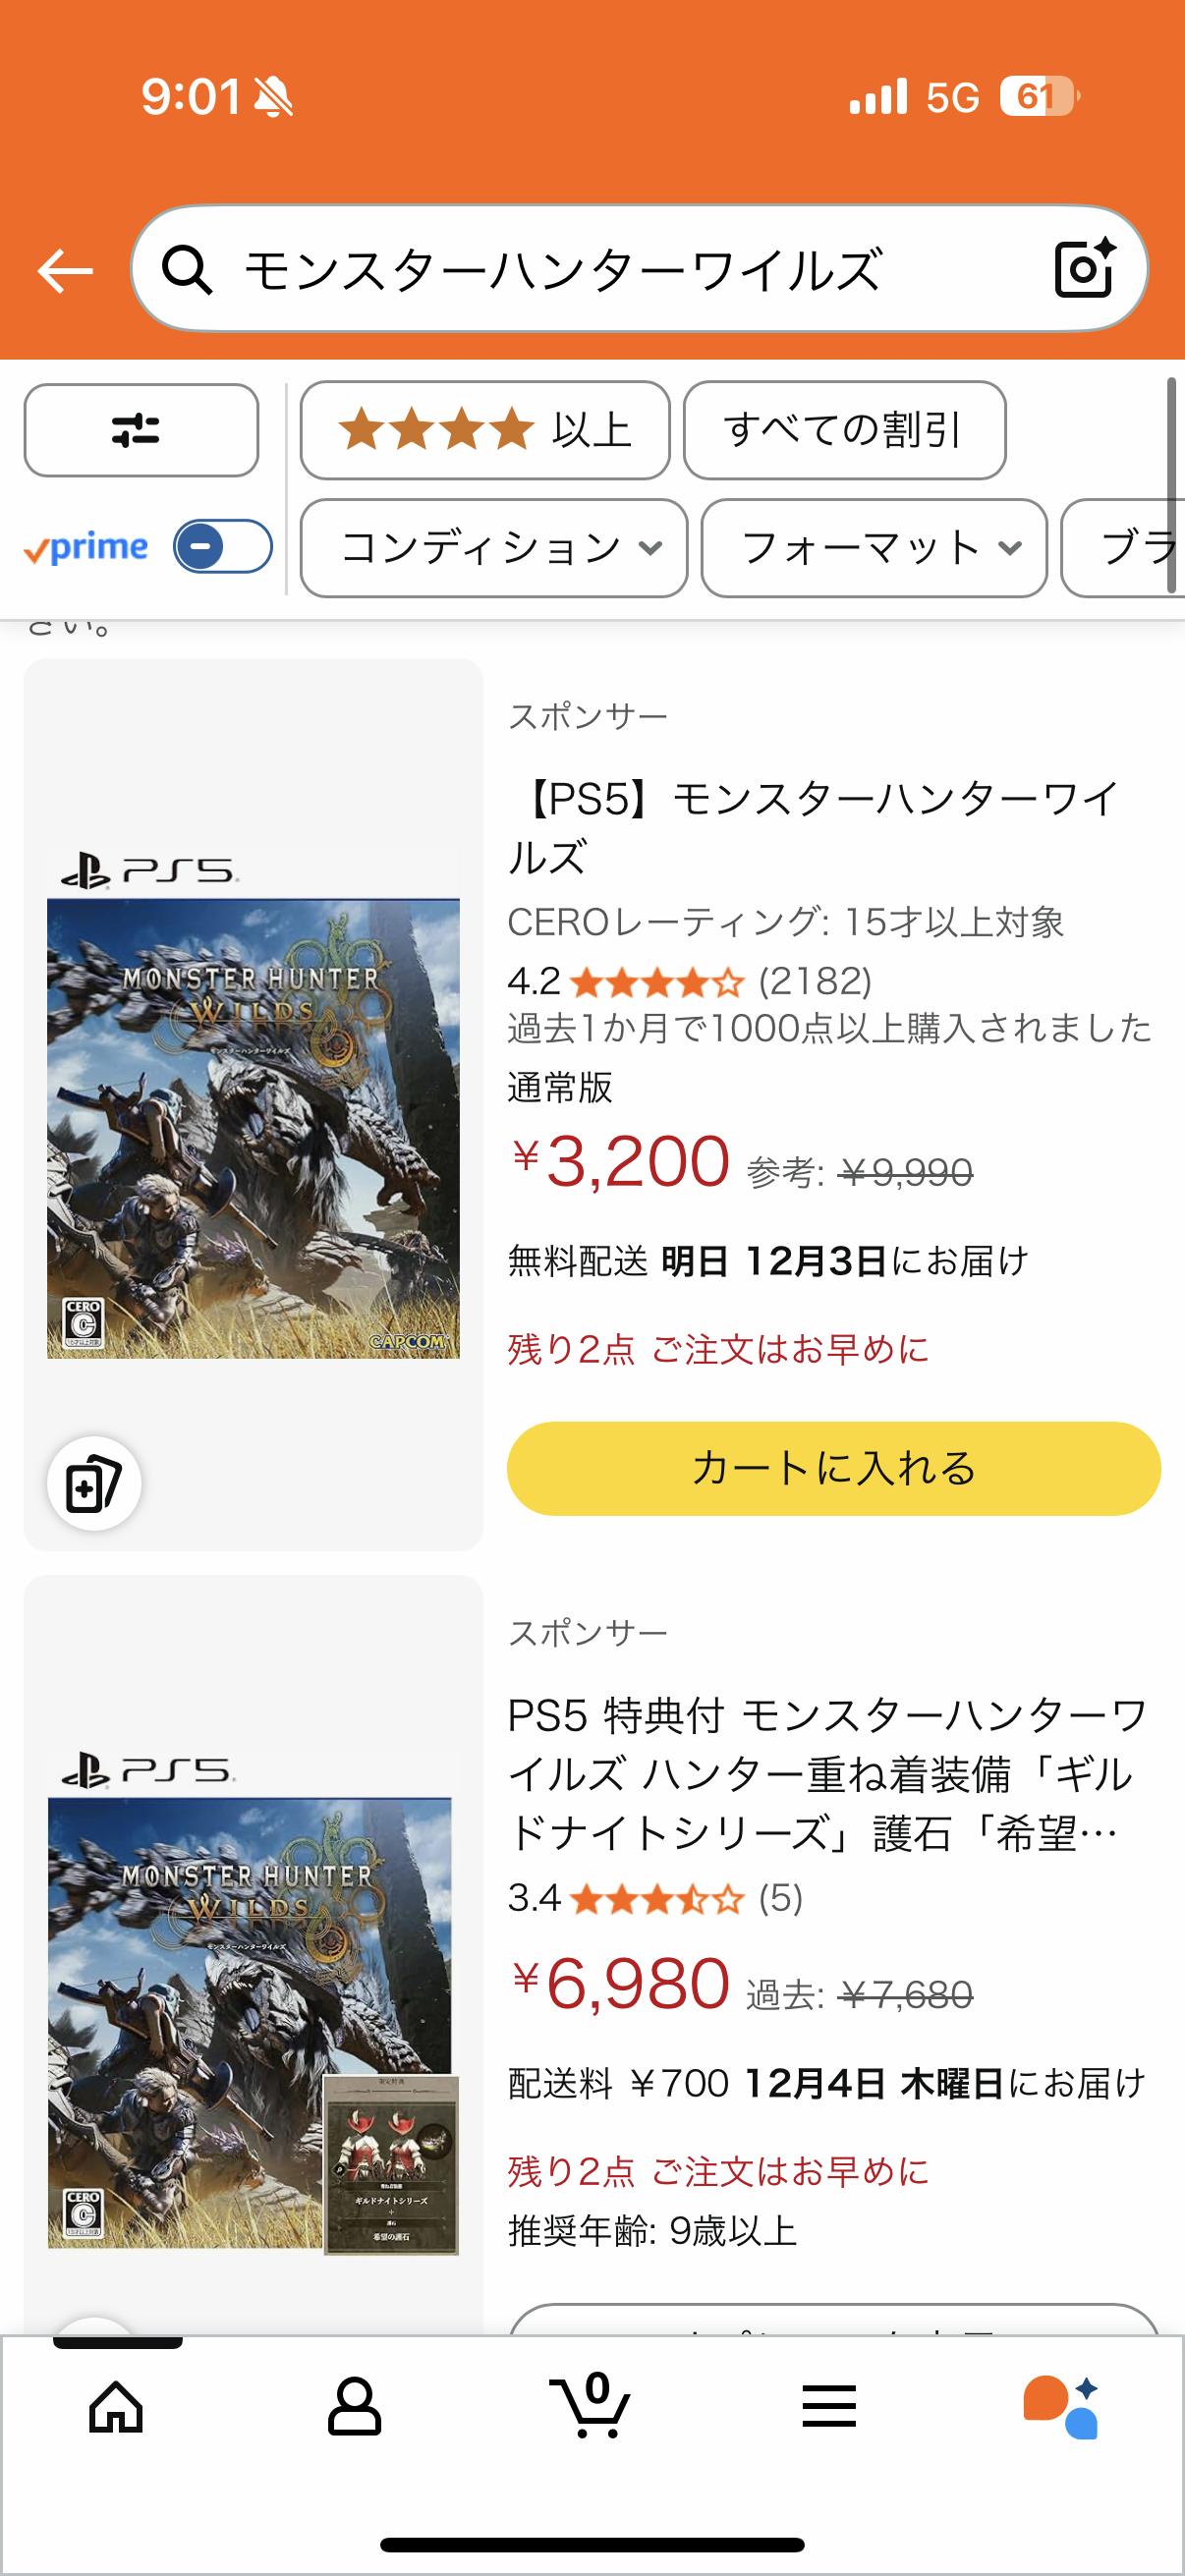
Task: Toggle the Prime filter switch
Action: pyautogui.click(x=222, y=547)
